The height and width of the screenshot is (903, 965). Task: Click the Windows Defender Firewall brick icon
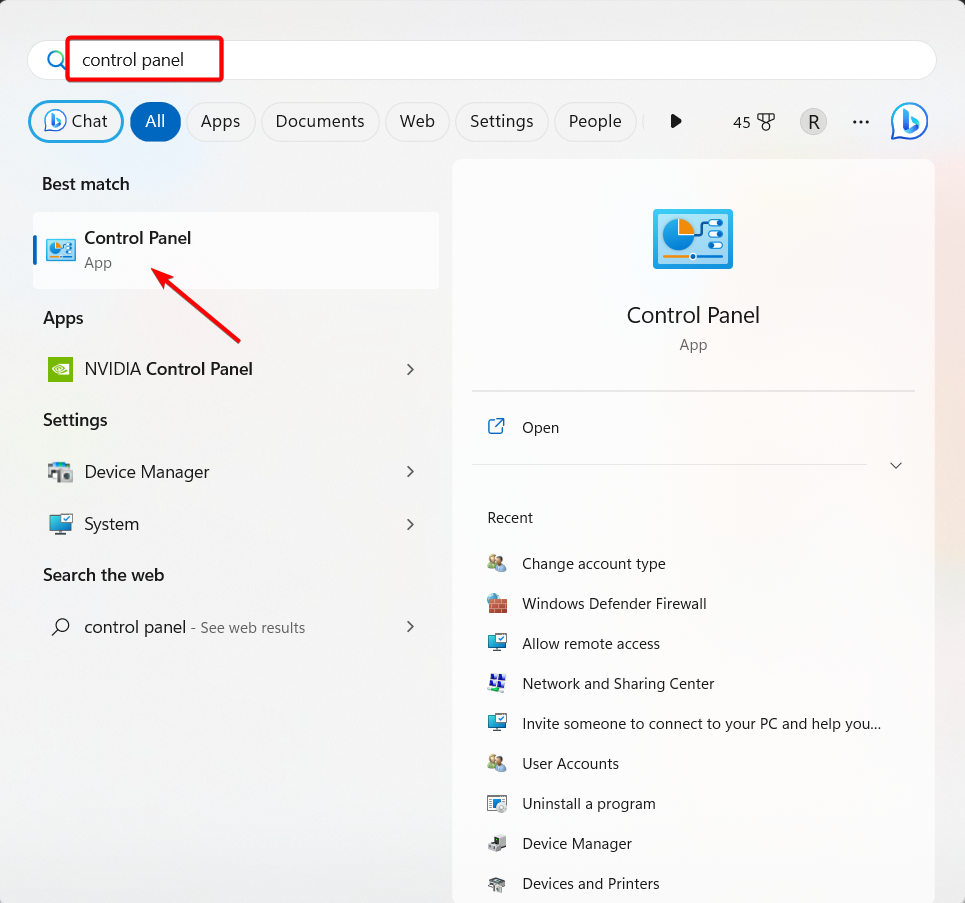coord(497,603)
